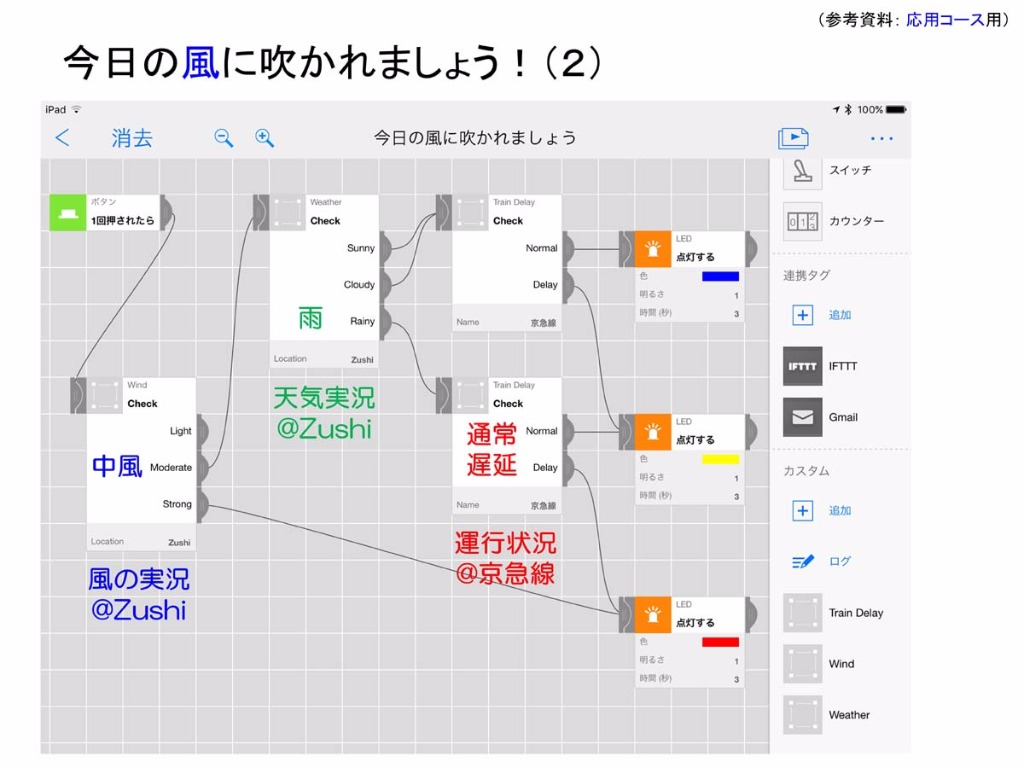Select the red LED node's orange icon
Screen dimensions: 1024x768
click(652, 615)
